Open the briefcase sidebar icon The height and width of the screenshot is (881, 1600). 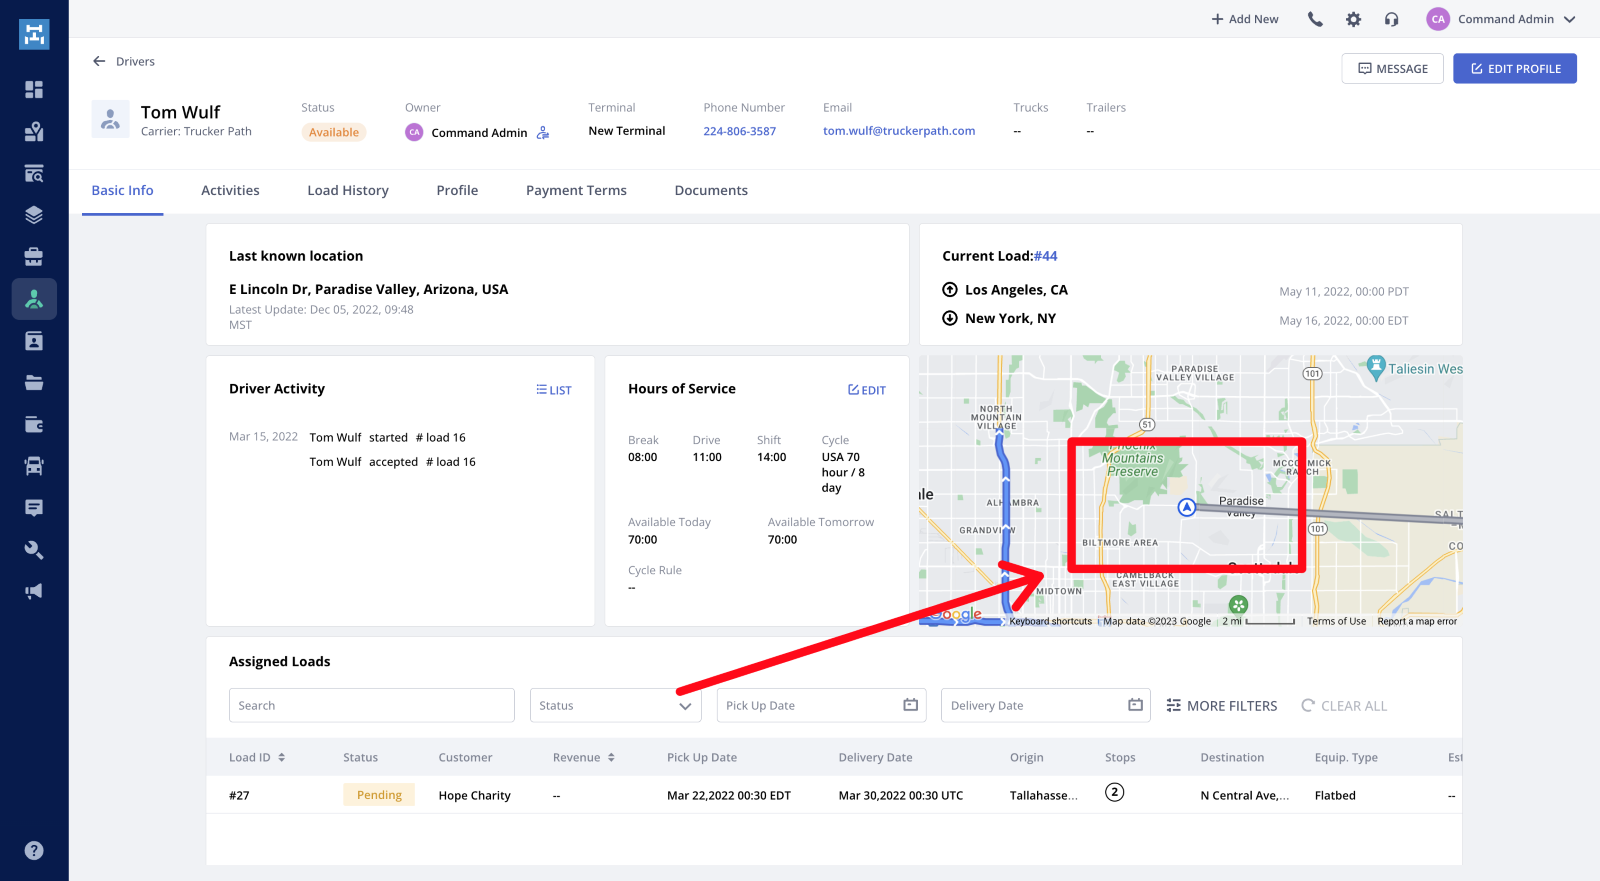coord(34,257)
